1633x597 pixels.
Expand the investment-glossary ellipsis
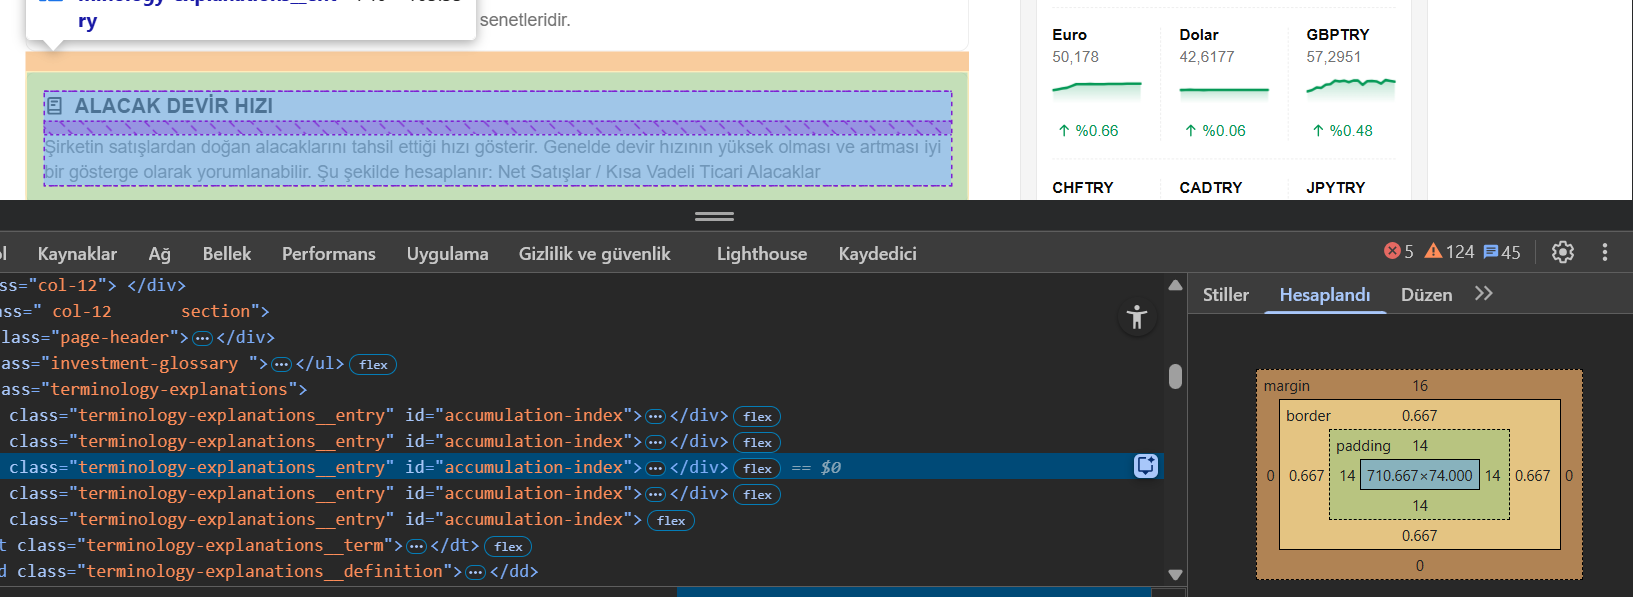point(281,364)
